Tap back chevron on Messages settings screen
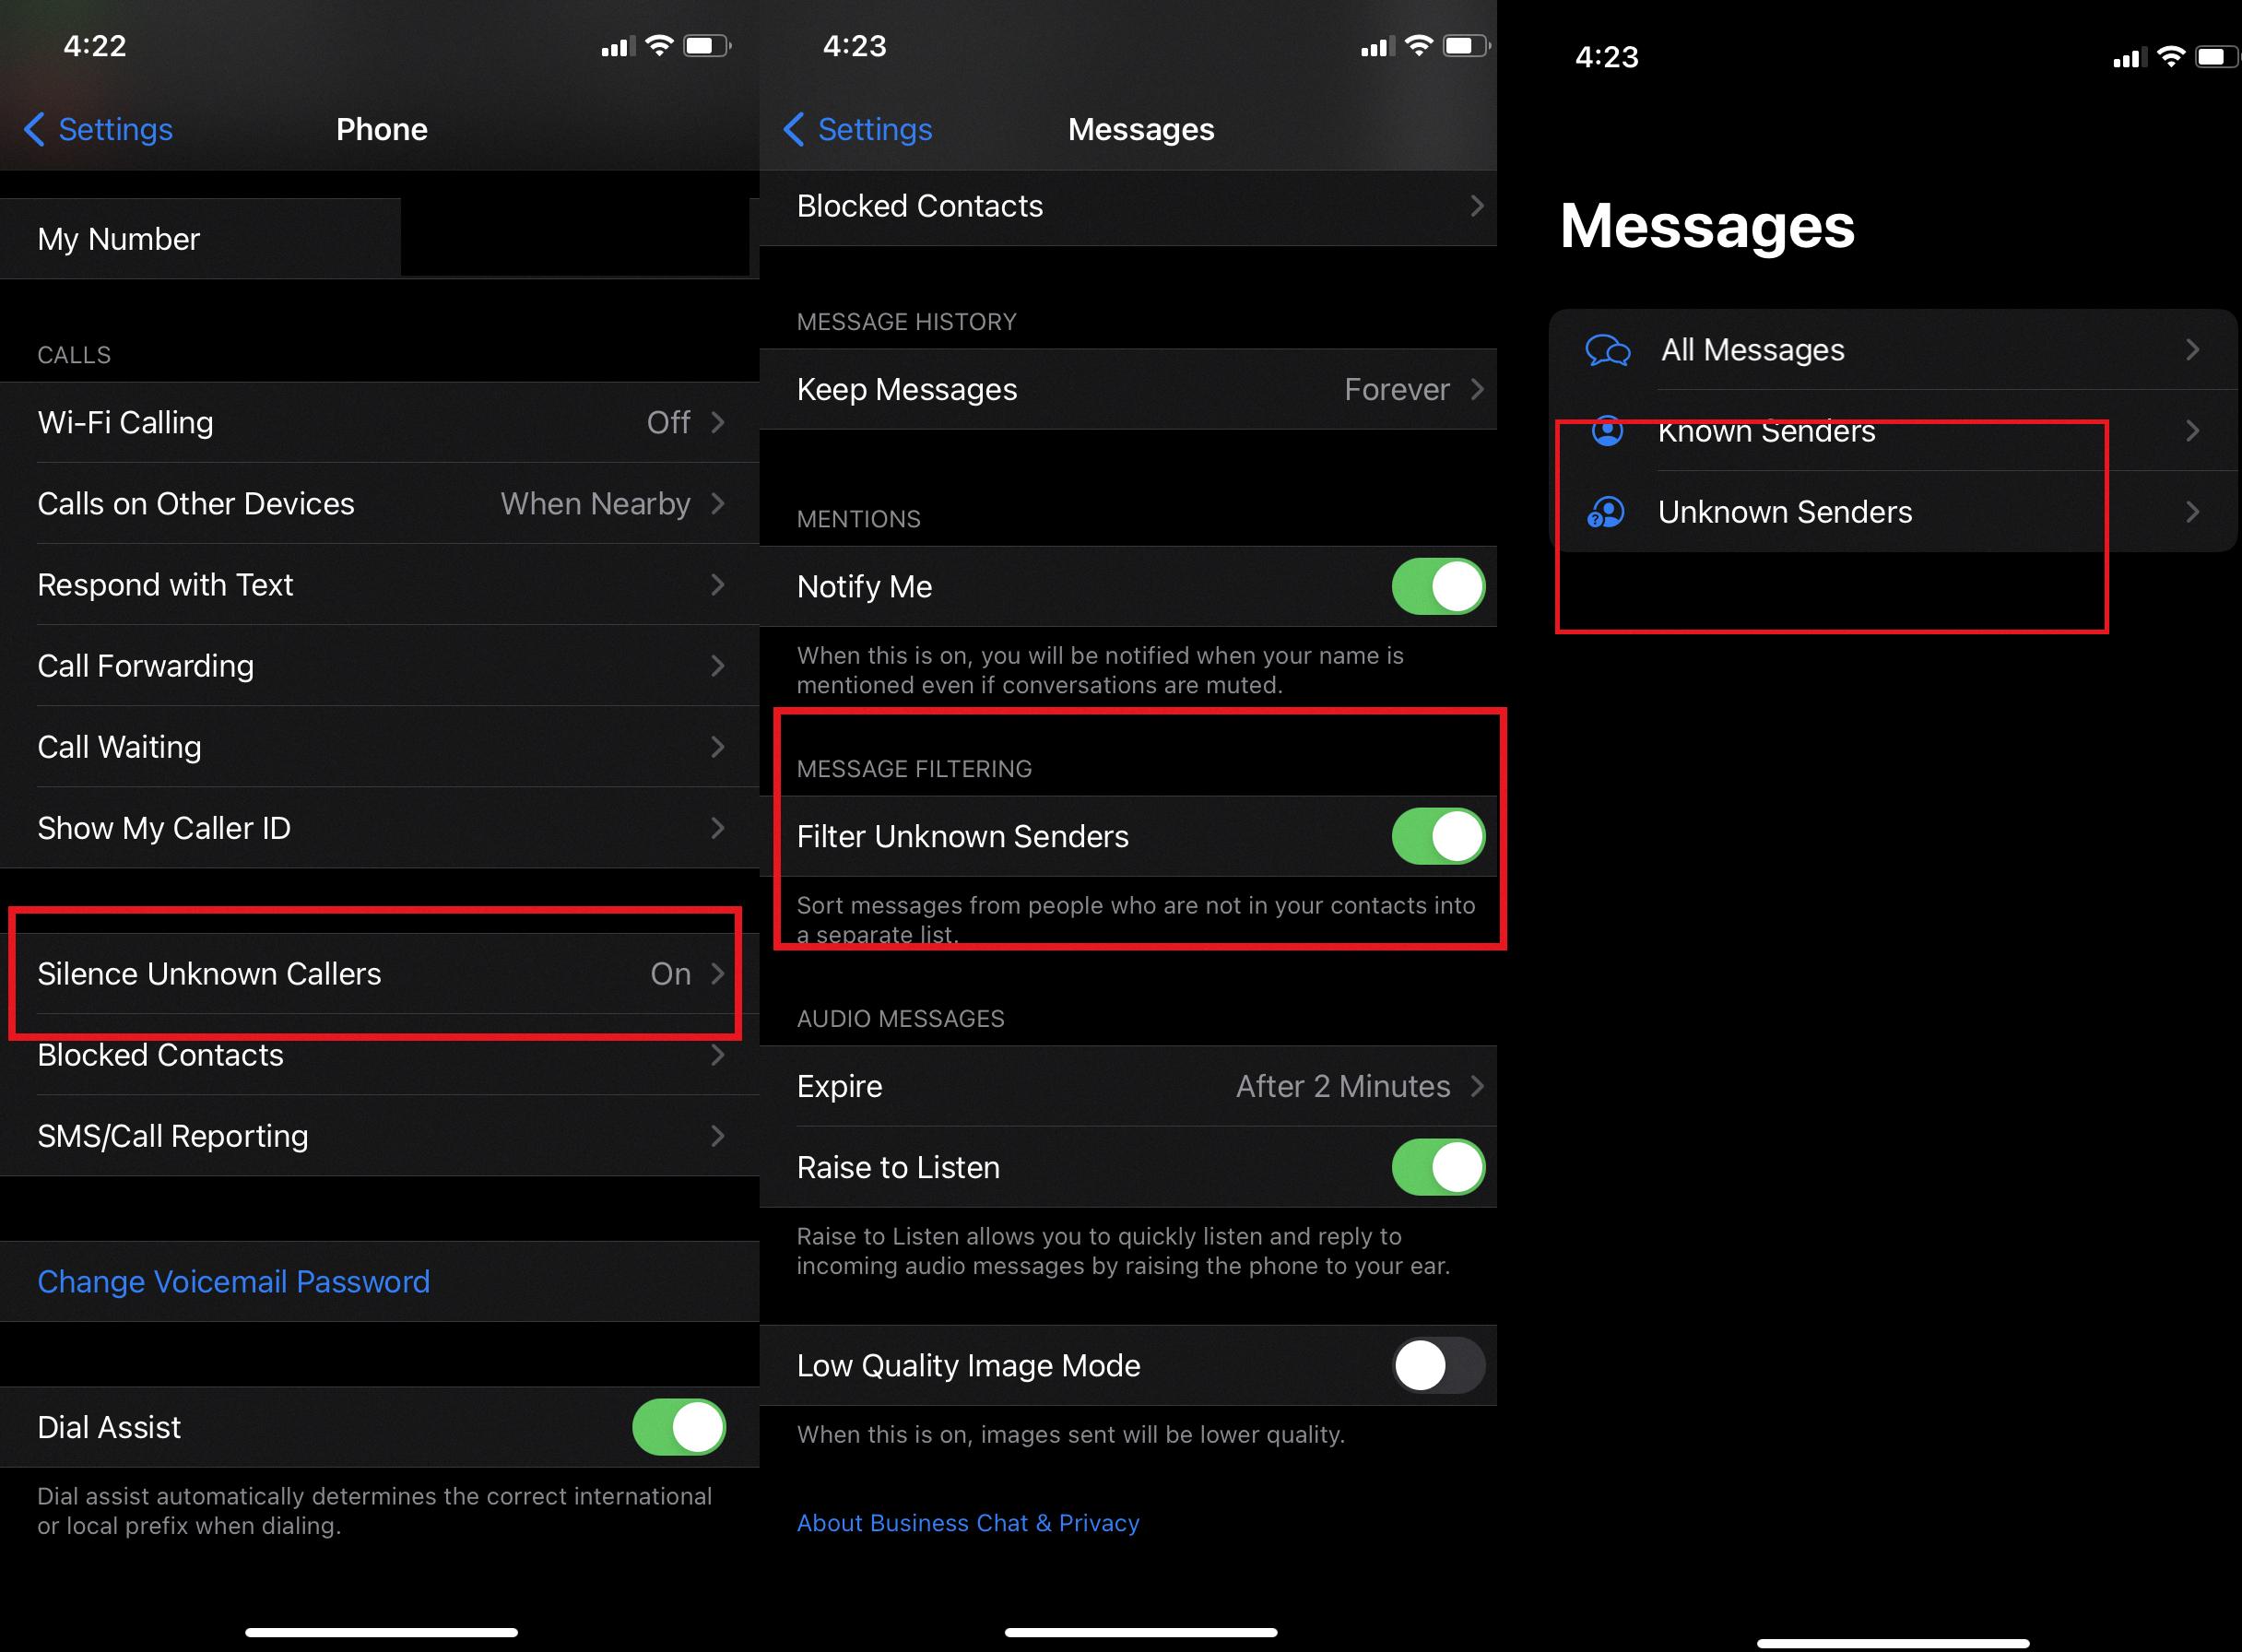This screenshot has height=1652, width=2242. point(794,129)
